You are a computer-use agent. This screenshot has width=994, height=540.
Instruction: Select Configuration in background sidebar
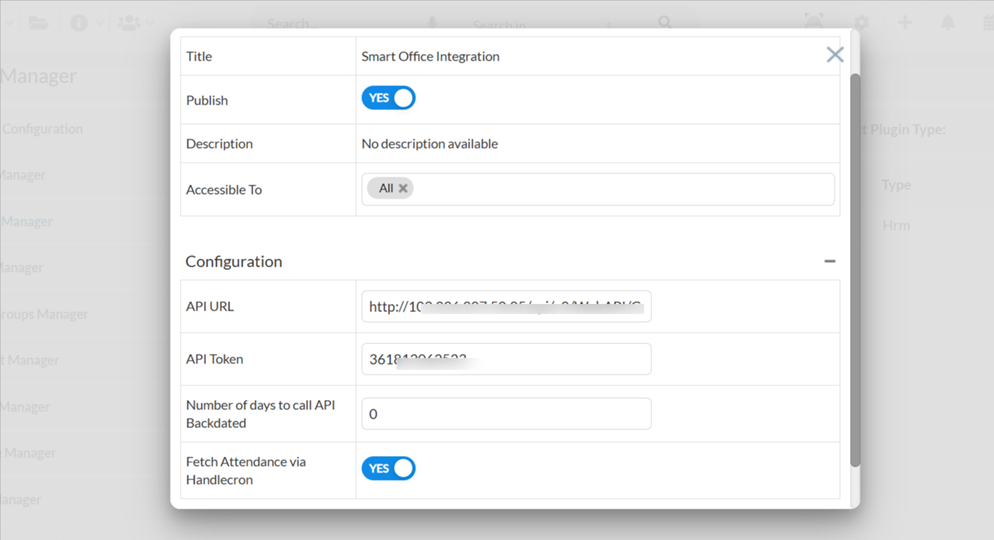pyautogui.click(x=42, y=129)
